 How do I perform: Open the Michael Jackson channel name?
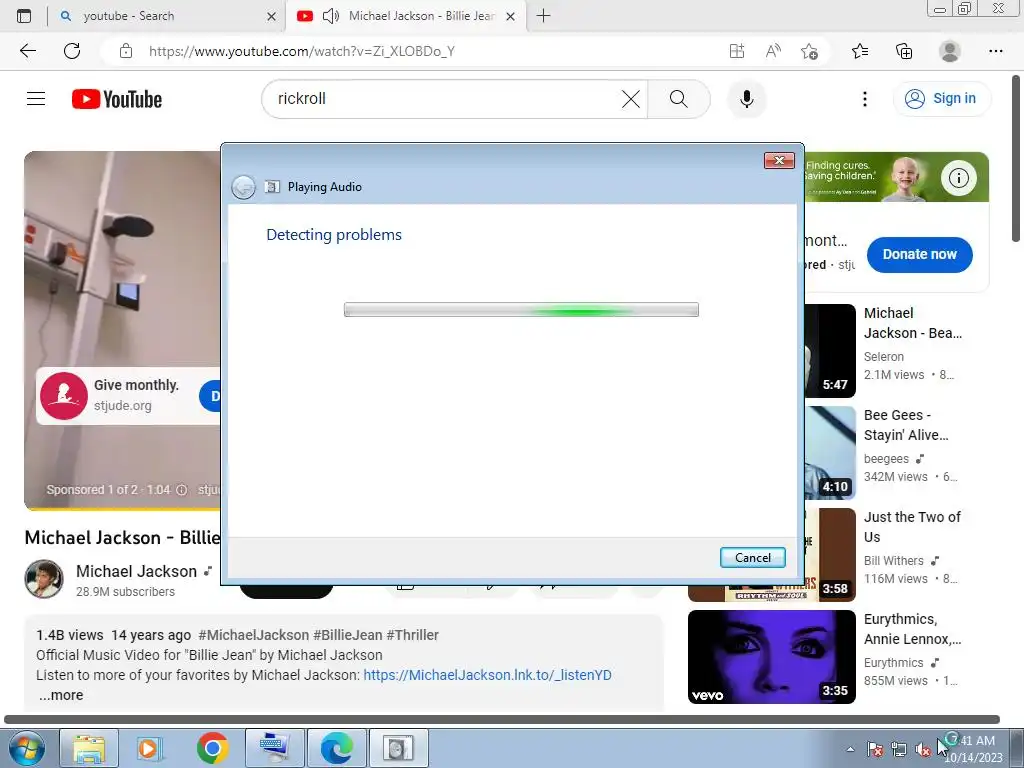136,571
